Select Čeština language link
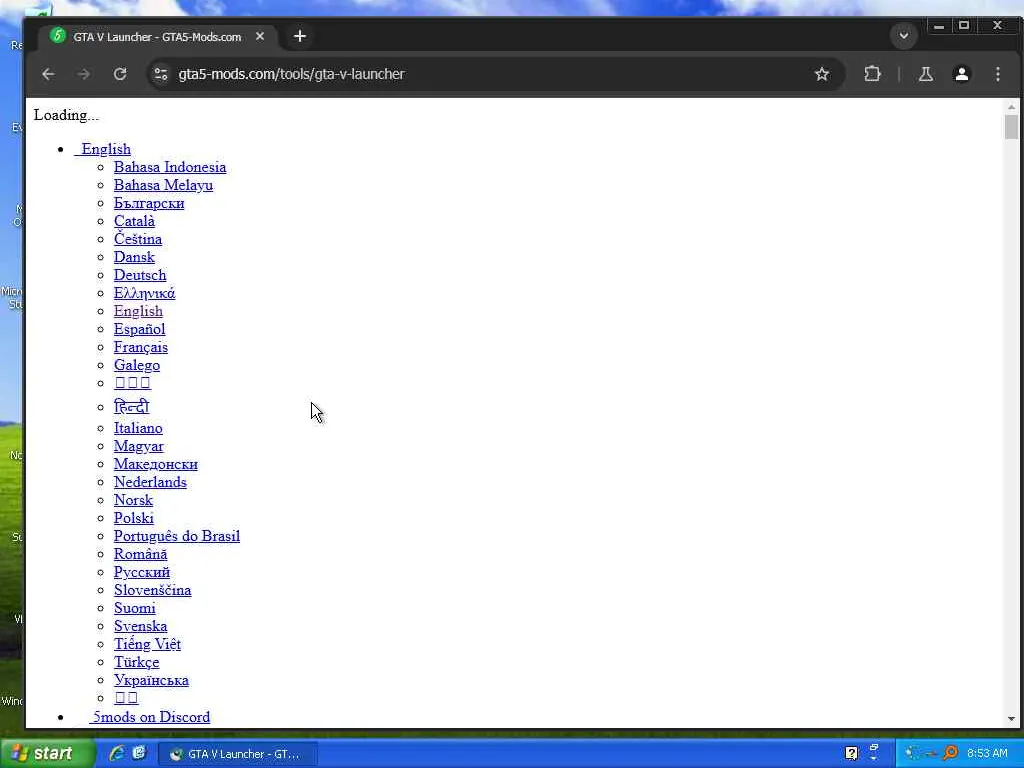The height and width of the screenshot is (768, 1024). tap(138, 239)
